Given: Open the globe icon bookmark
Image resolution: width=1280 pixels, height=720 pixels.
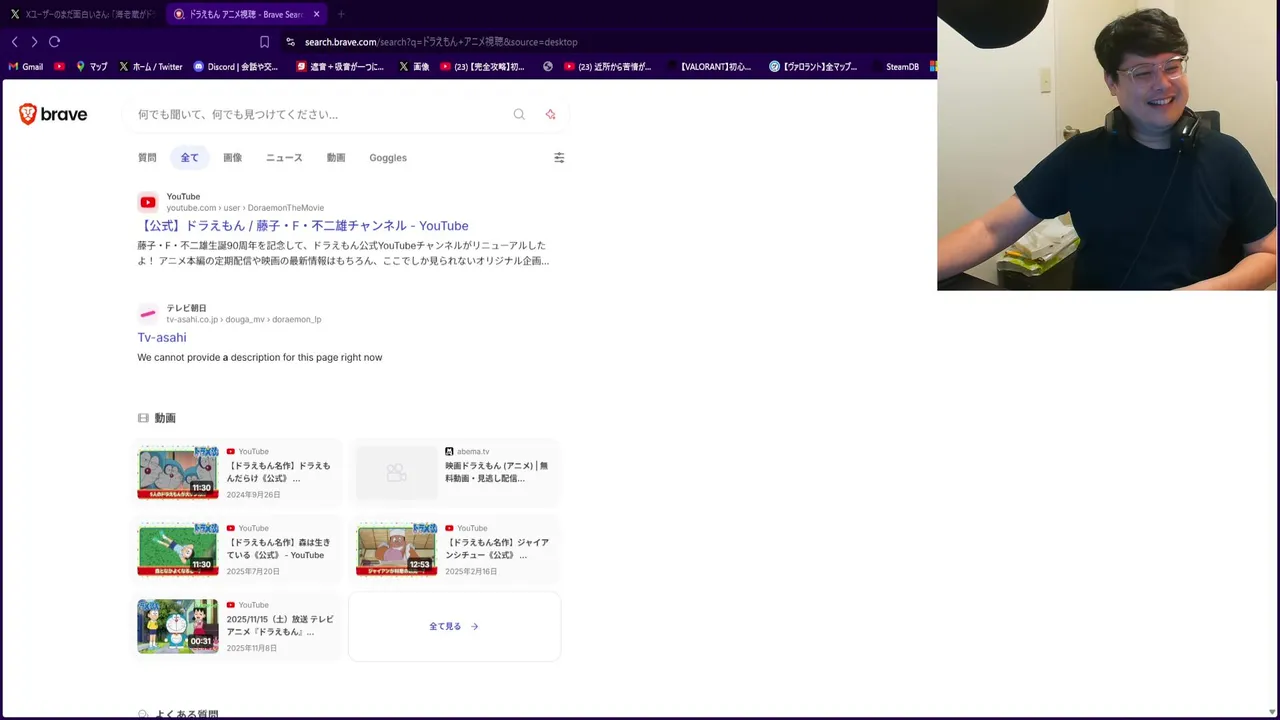Looking at the screenshot, I should click(548, 67).
